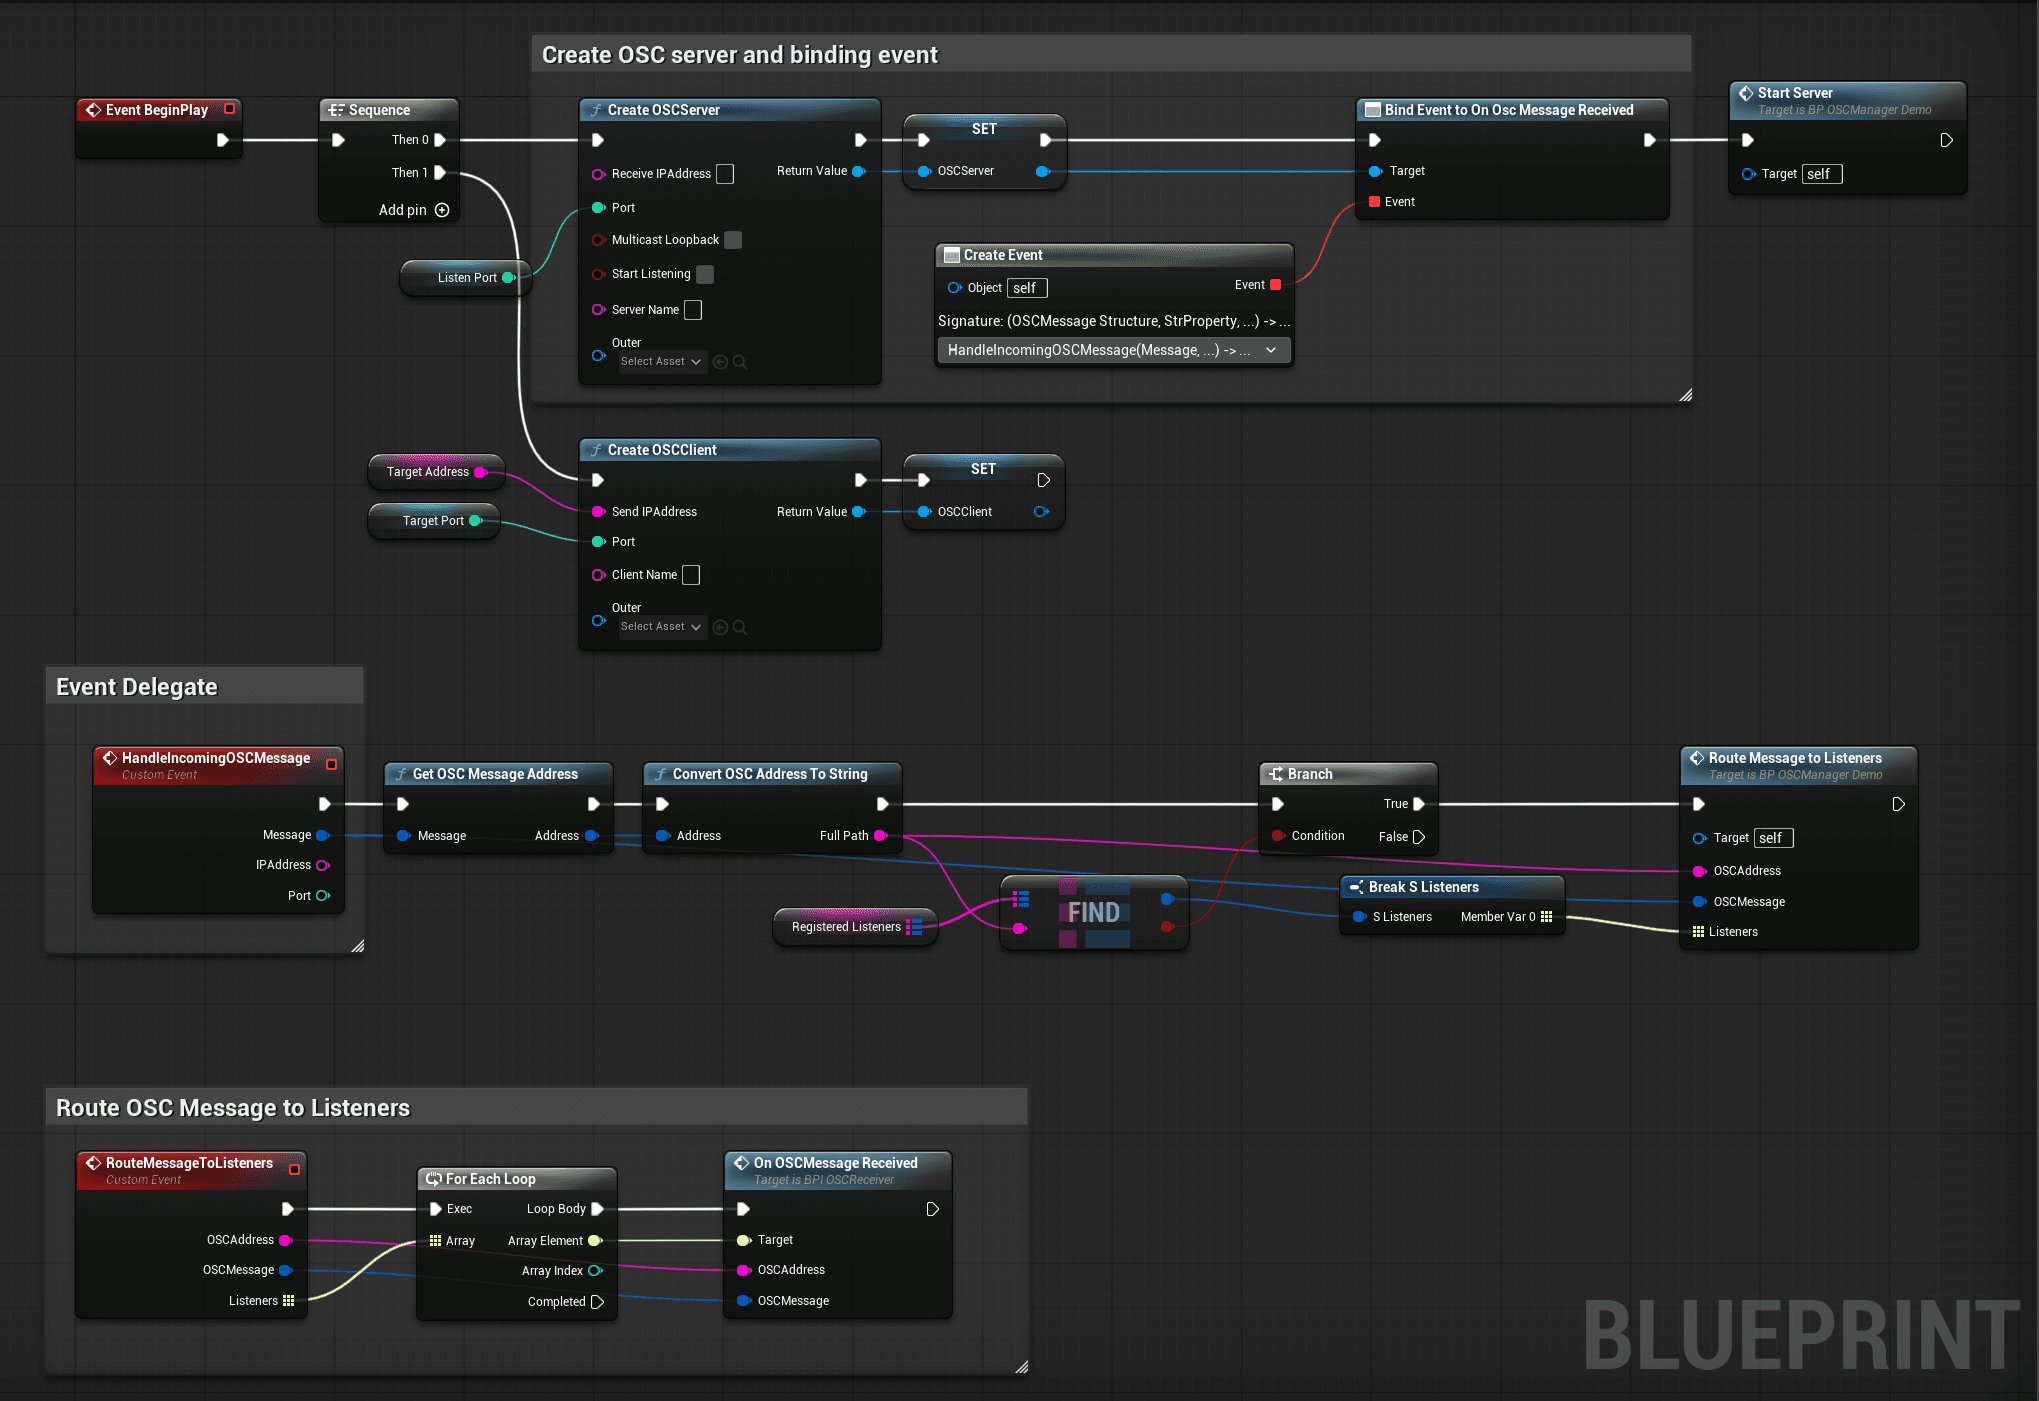The height and width of the screenshot is (1401, 2039).
Task: Click the FIND map node
Action: tap(1093, 912)
